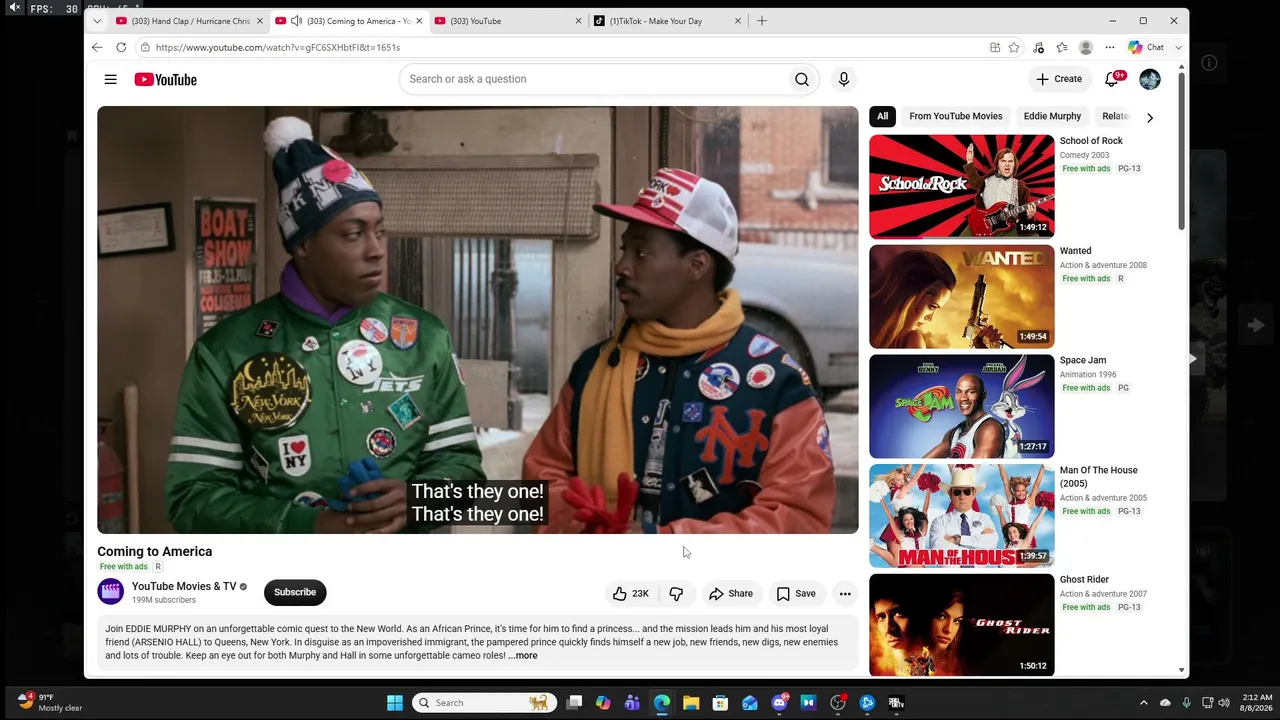Expand the Copilot Chat dropdown arrow

tap(1178, 47)
